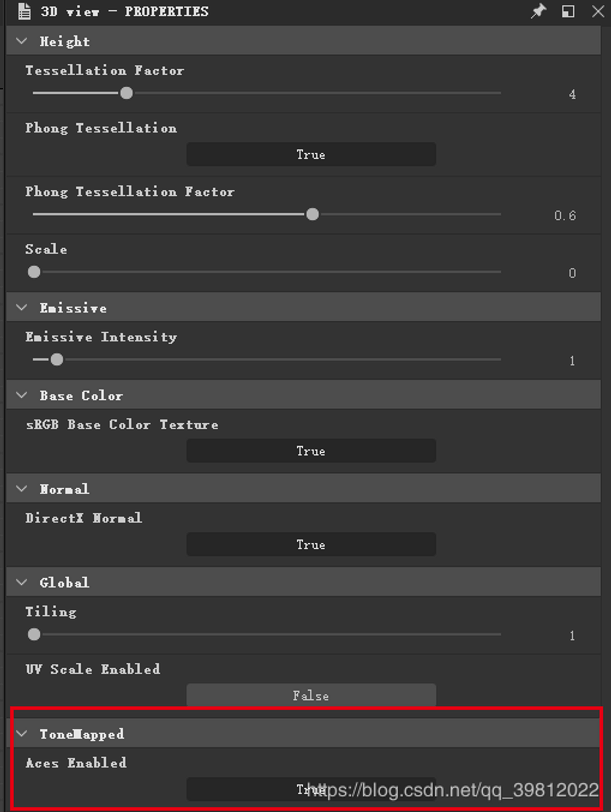This screenshot has height=812, width=611.
Task: Collapse the Emissive section
Action: 22,308
